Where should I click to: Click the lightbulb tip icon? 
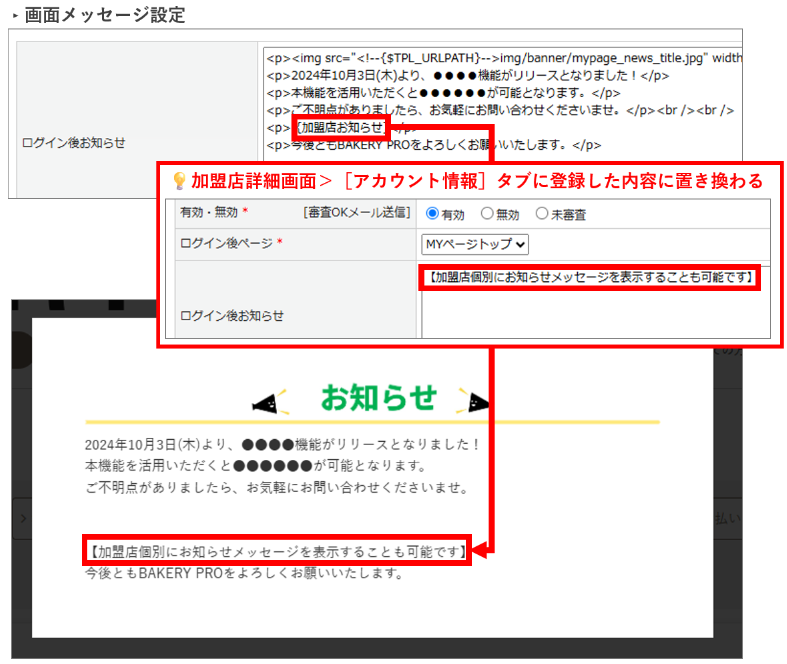tap(179, 181)
